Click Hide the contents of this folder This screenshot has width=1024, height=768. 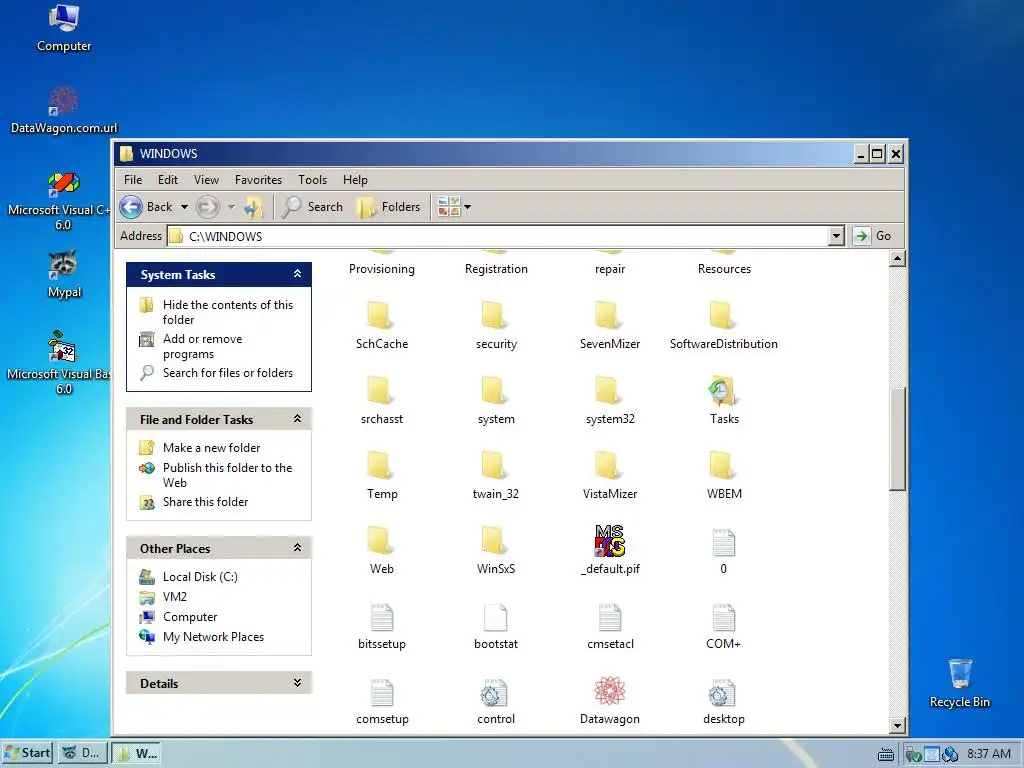228,312
